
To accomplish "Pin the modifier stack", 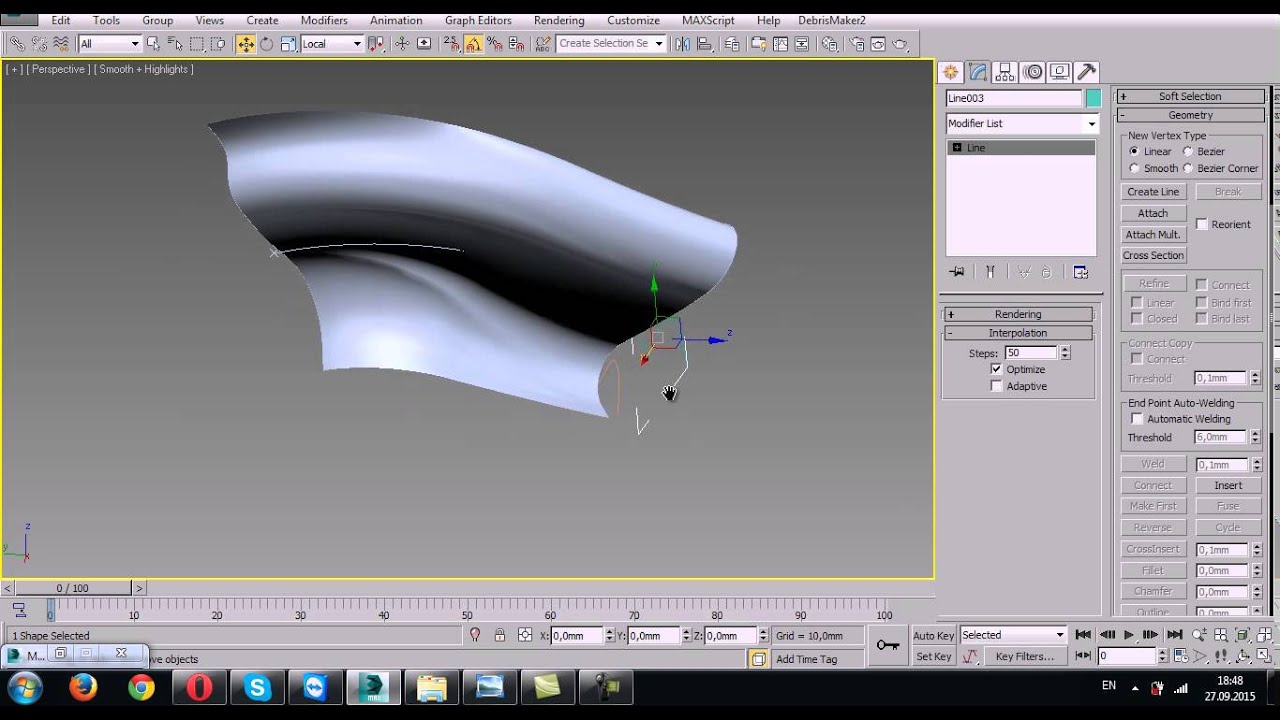I will [957, 272].
